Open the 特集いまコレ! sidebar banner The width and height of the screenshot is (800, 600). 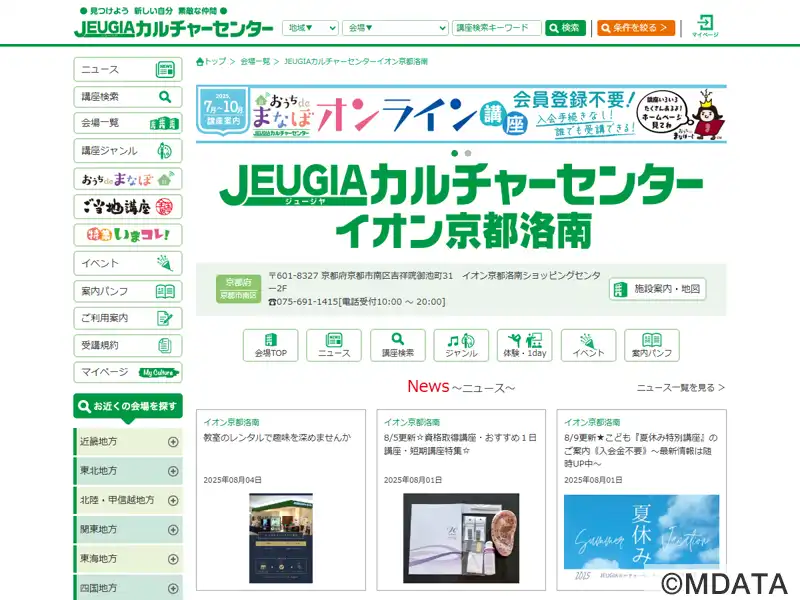click(128, 235)
